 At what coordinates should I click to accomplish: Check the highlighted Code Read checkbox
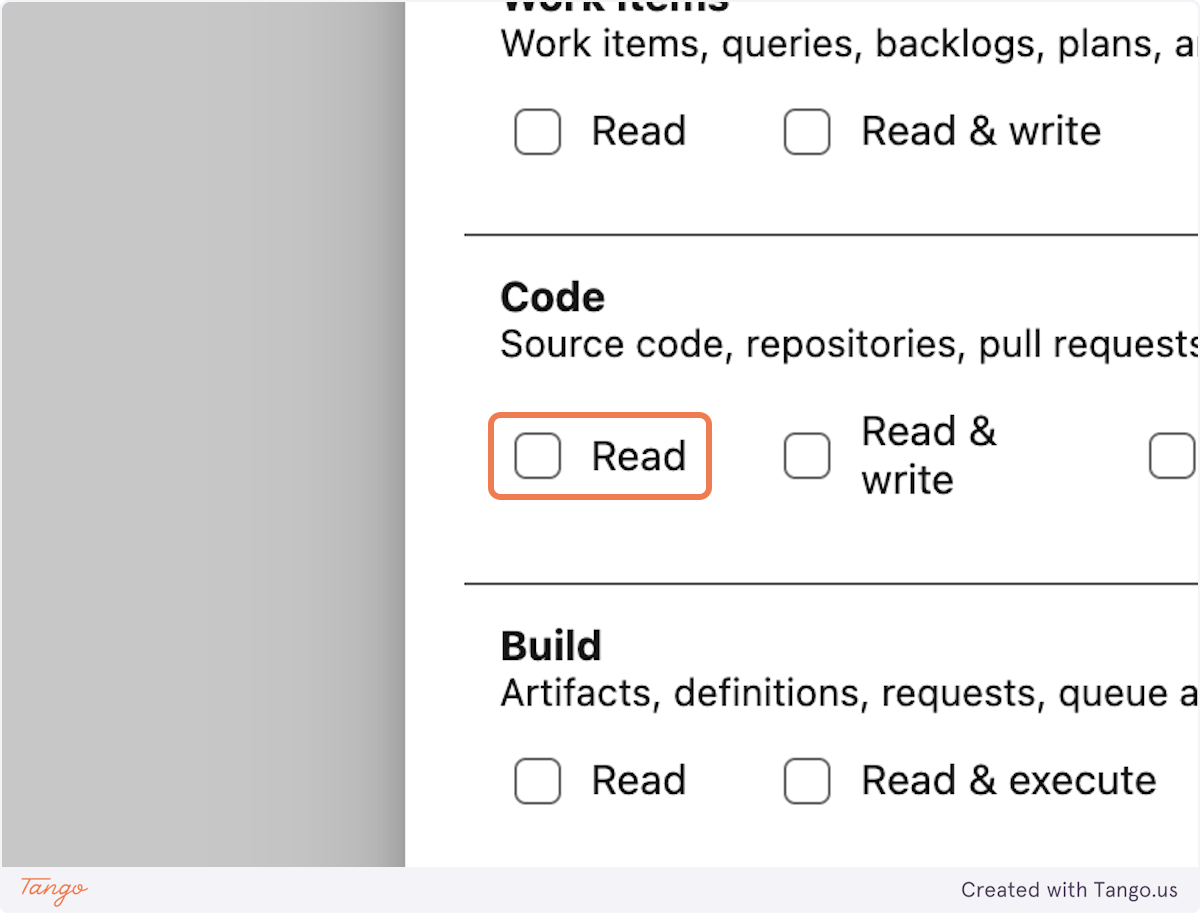537,456
